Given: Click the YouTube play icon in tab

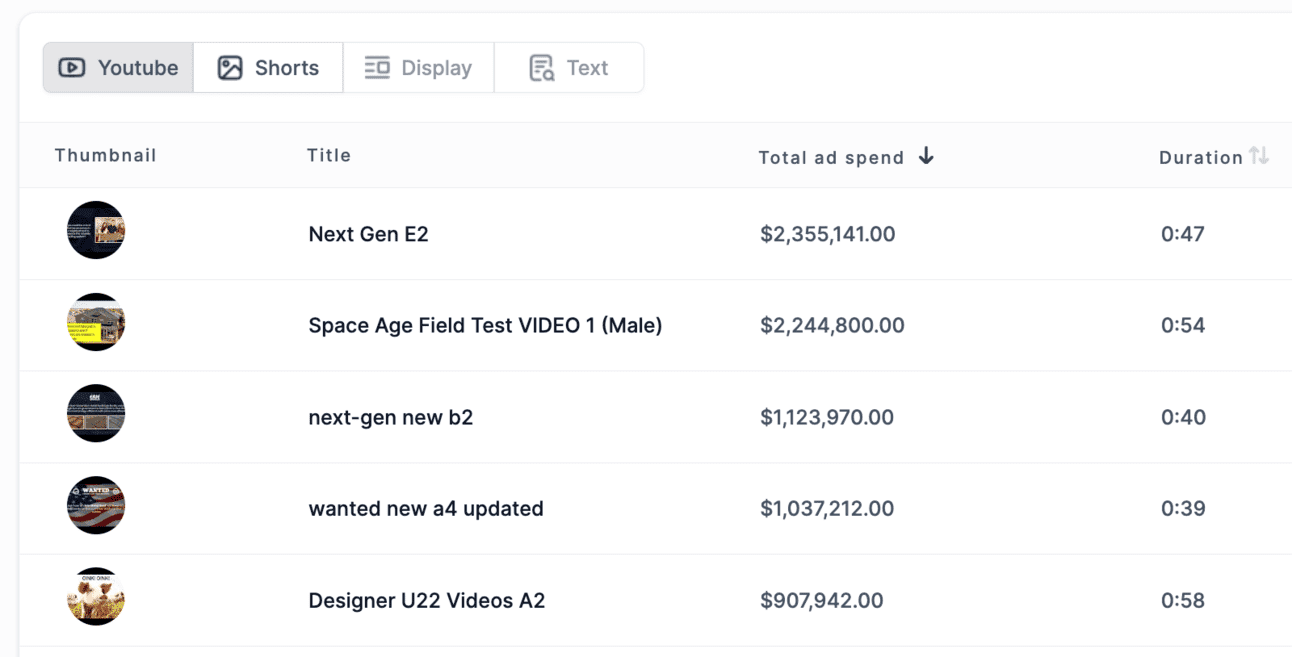Looking at the screenshot, I should pos(72,68).
